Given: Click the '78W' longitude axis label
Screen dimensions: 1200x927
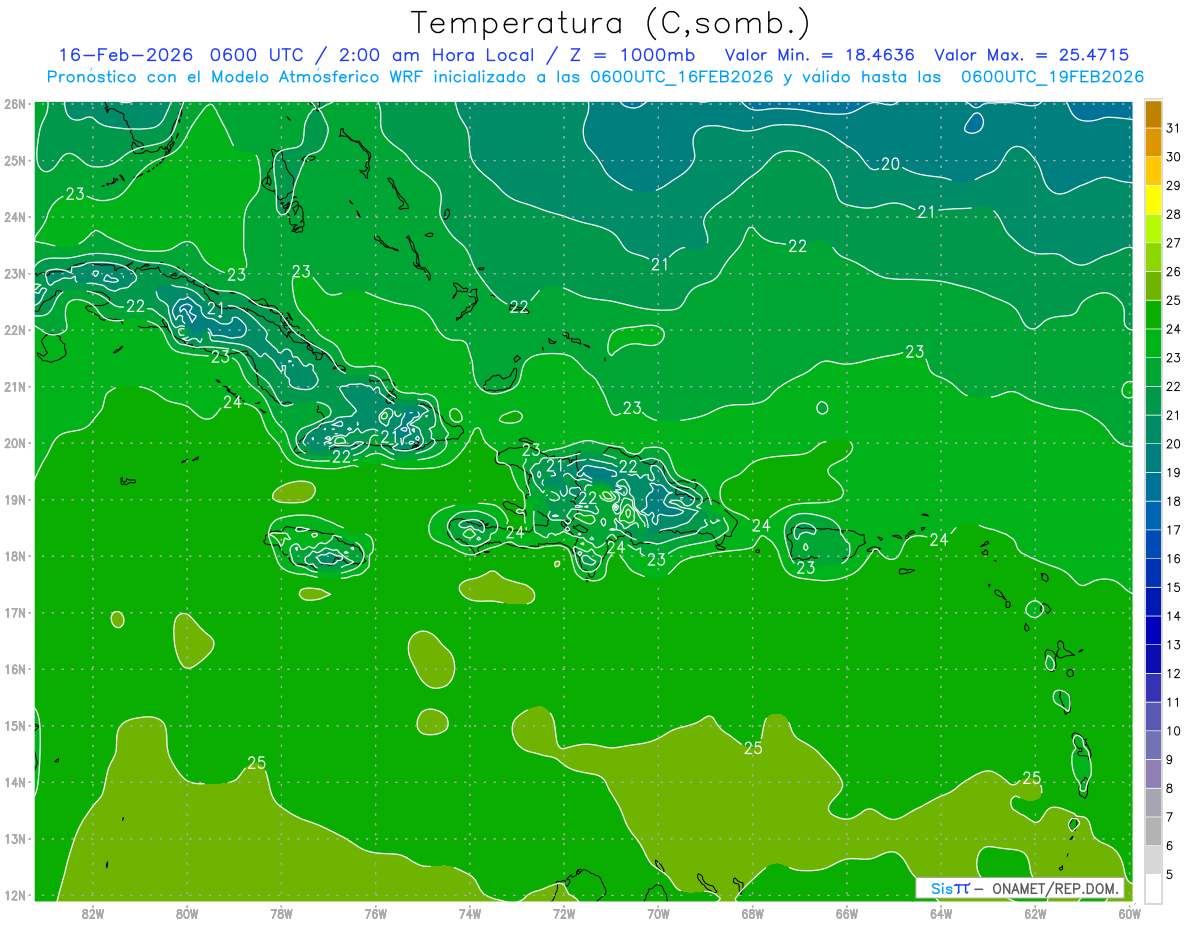Looking at the screenshot, I should [x=281, y=912].
